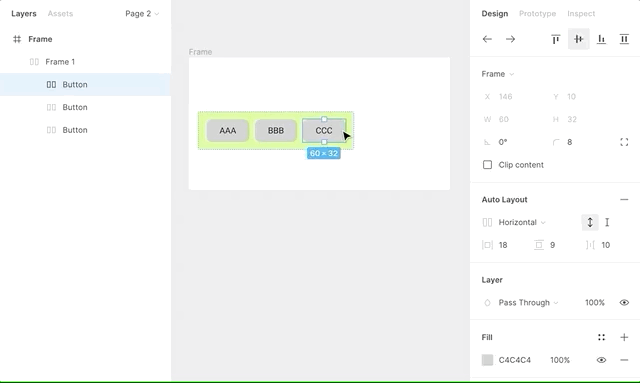Click item spacing value 10
The width and height of the screenshot is (640, 383).
point(605,245)
